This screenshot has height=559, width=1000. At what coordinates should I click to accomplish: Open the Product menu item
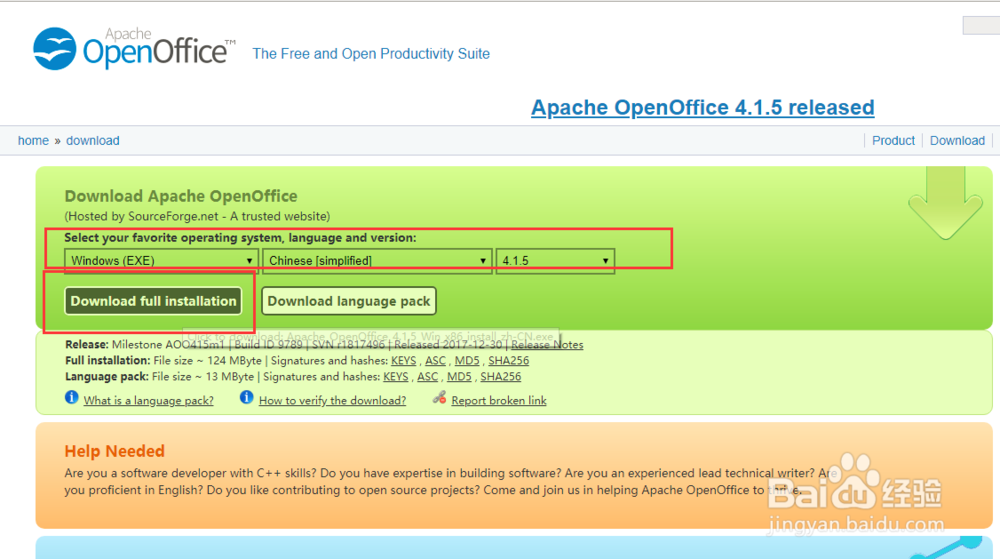tap(893, 140)
